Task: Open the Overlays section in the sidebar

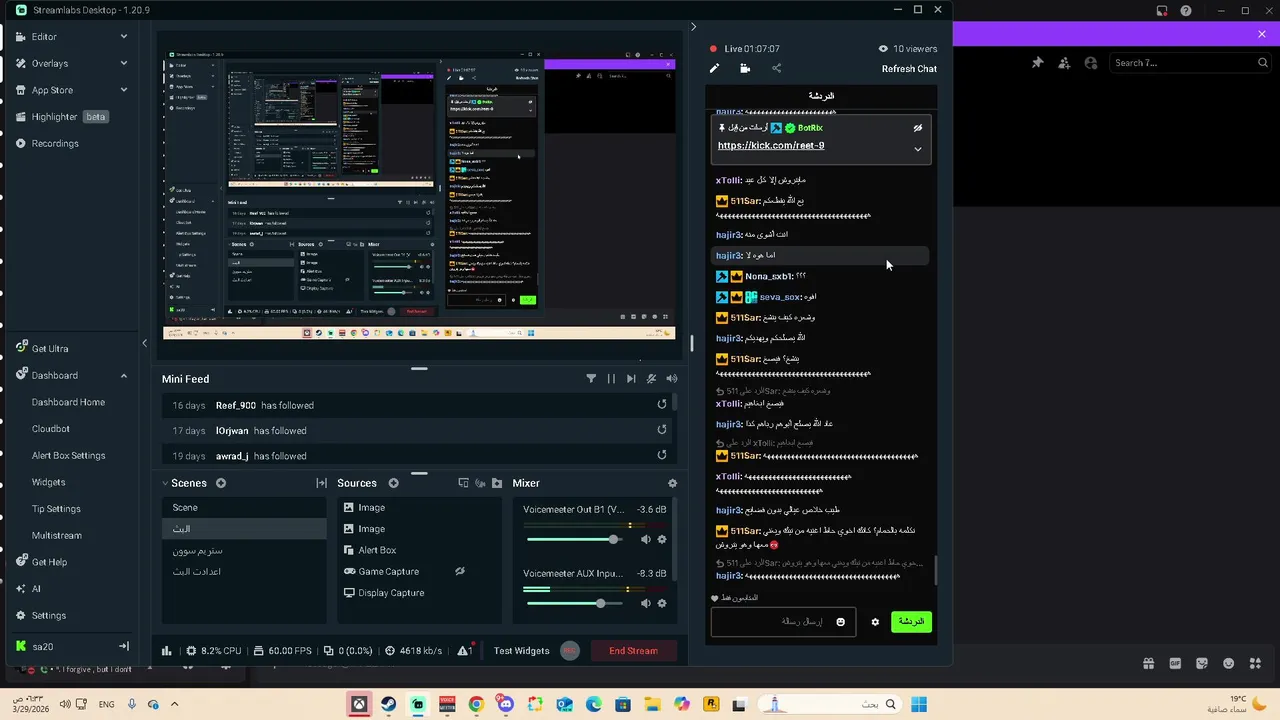Action: (x=49, y=63)
